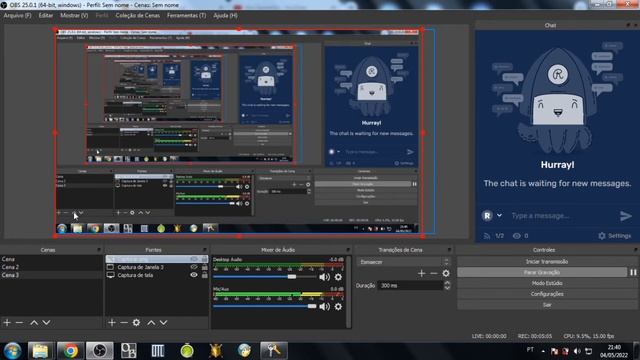Image resolution: width=640 pixels, height=360 pixels.
Task: Lock the highlighted first source
Action: point(204,259)
